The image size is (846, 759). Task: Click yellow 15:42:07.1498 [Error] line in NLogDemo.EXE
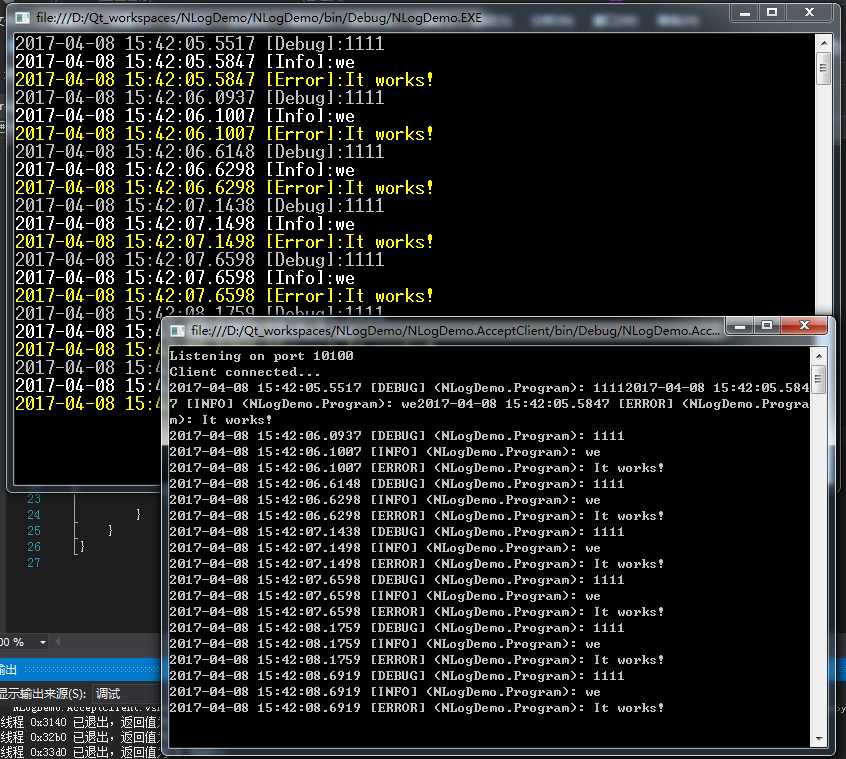pos(224,242)
